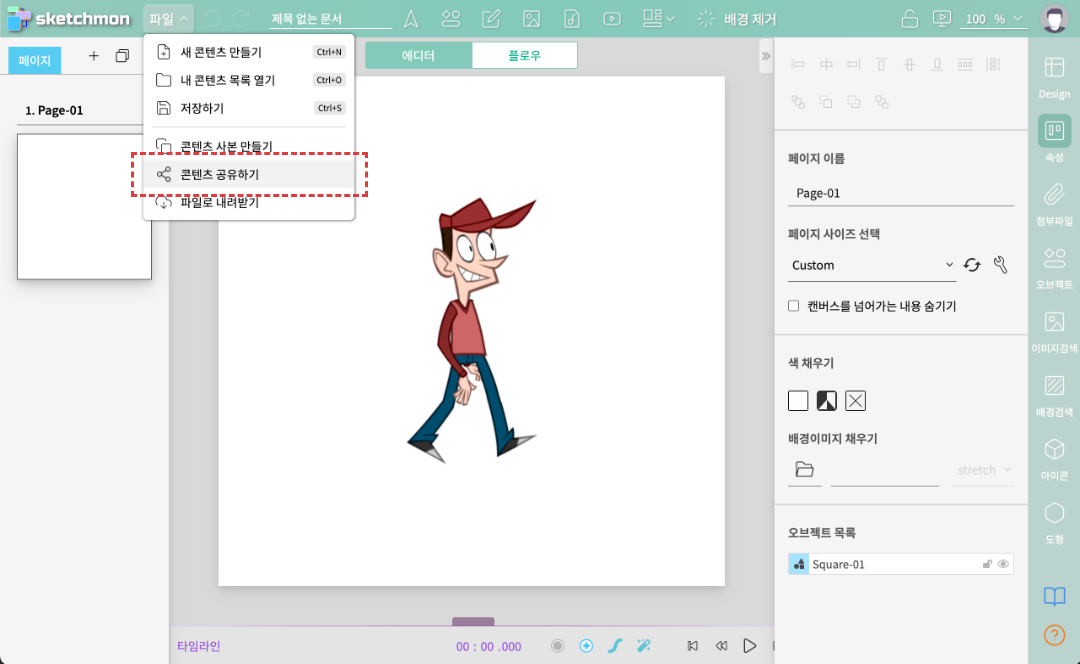
Task: Click the pencil edit tool in top toolbar
Action: 491,19
